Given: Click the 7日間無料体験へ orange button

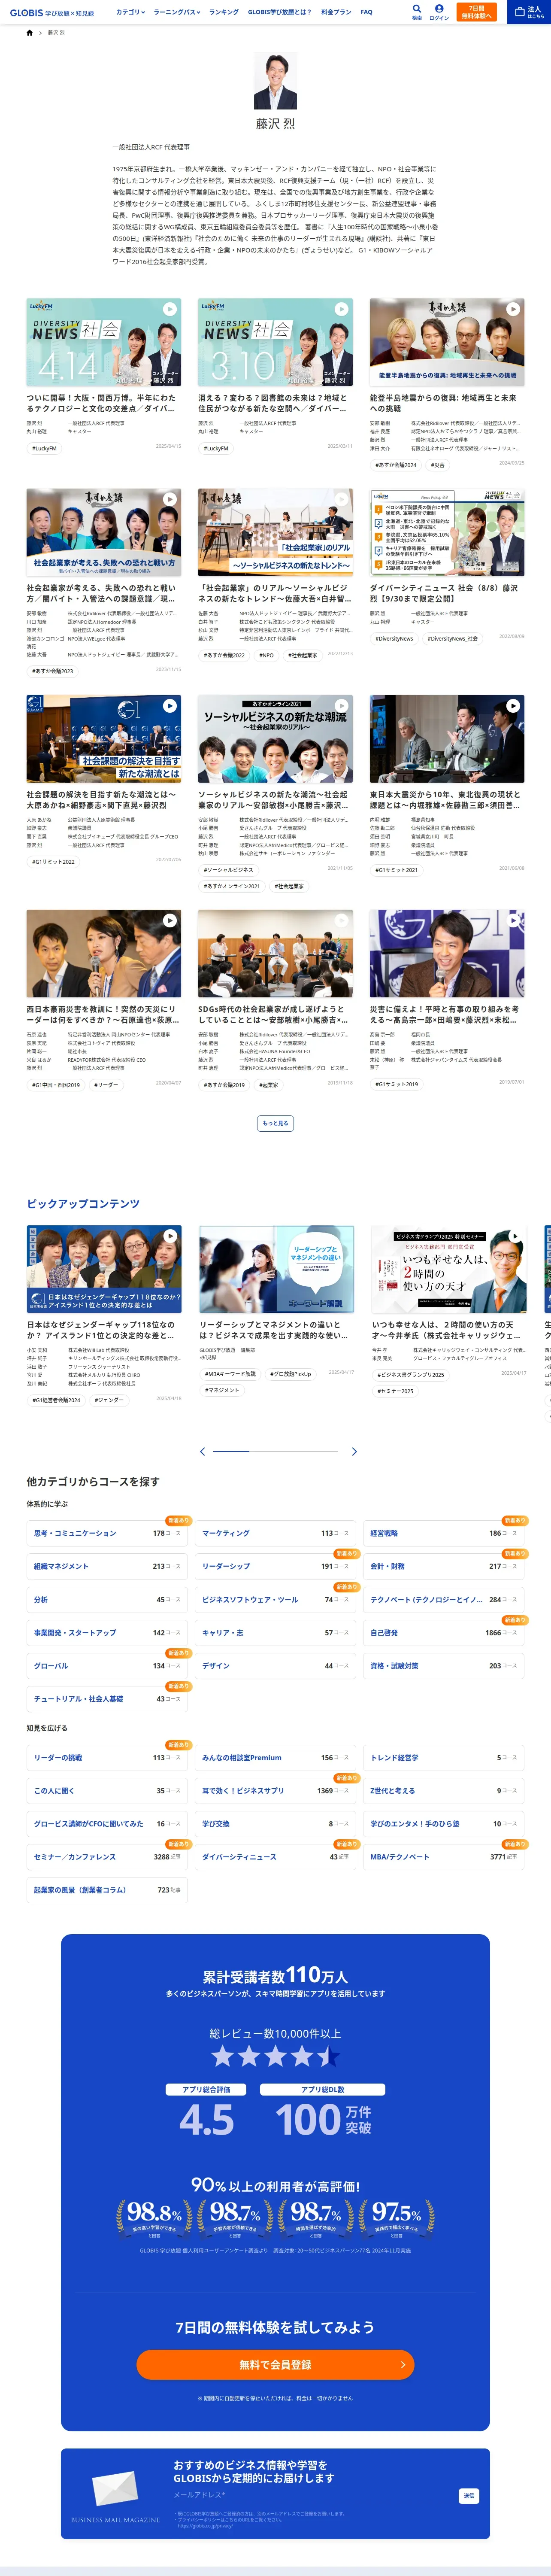Looking at the screenshot, I should point(477,12).
